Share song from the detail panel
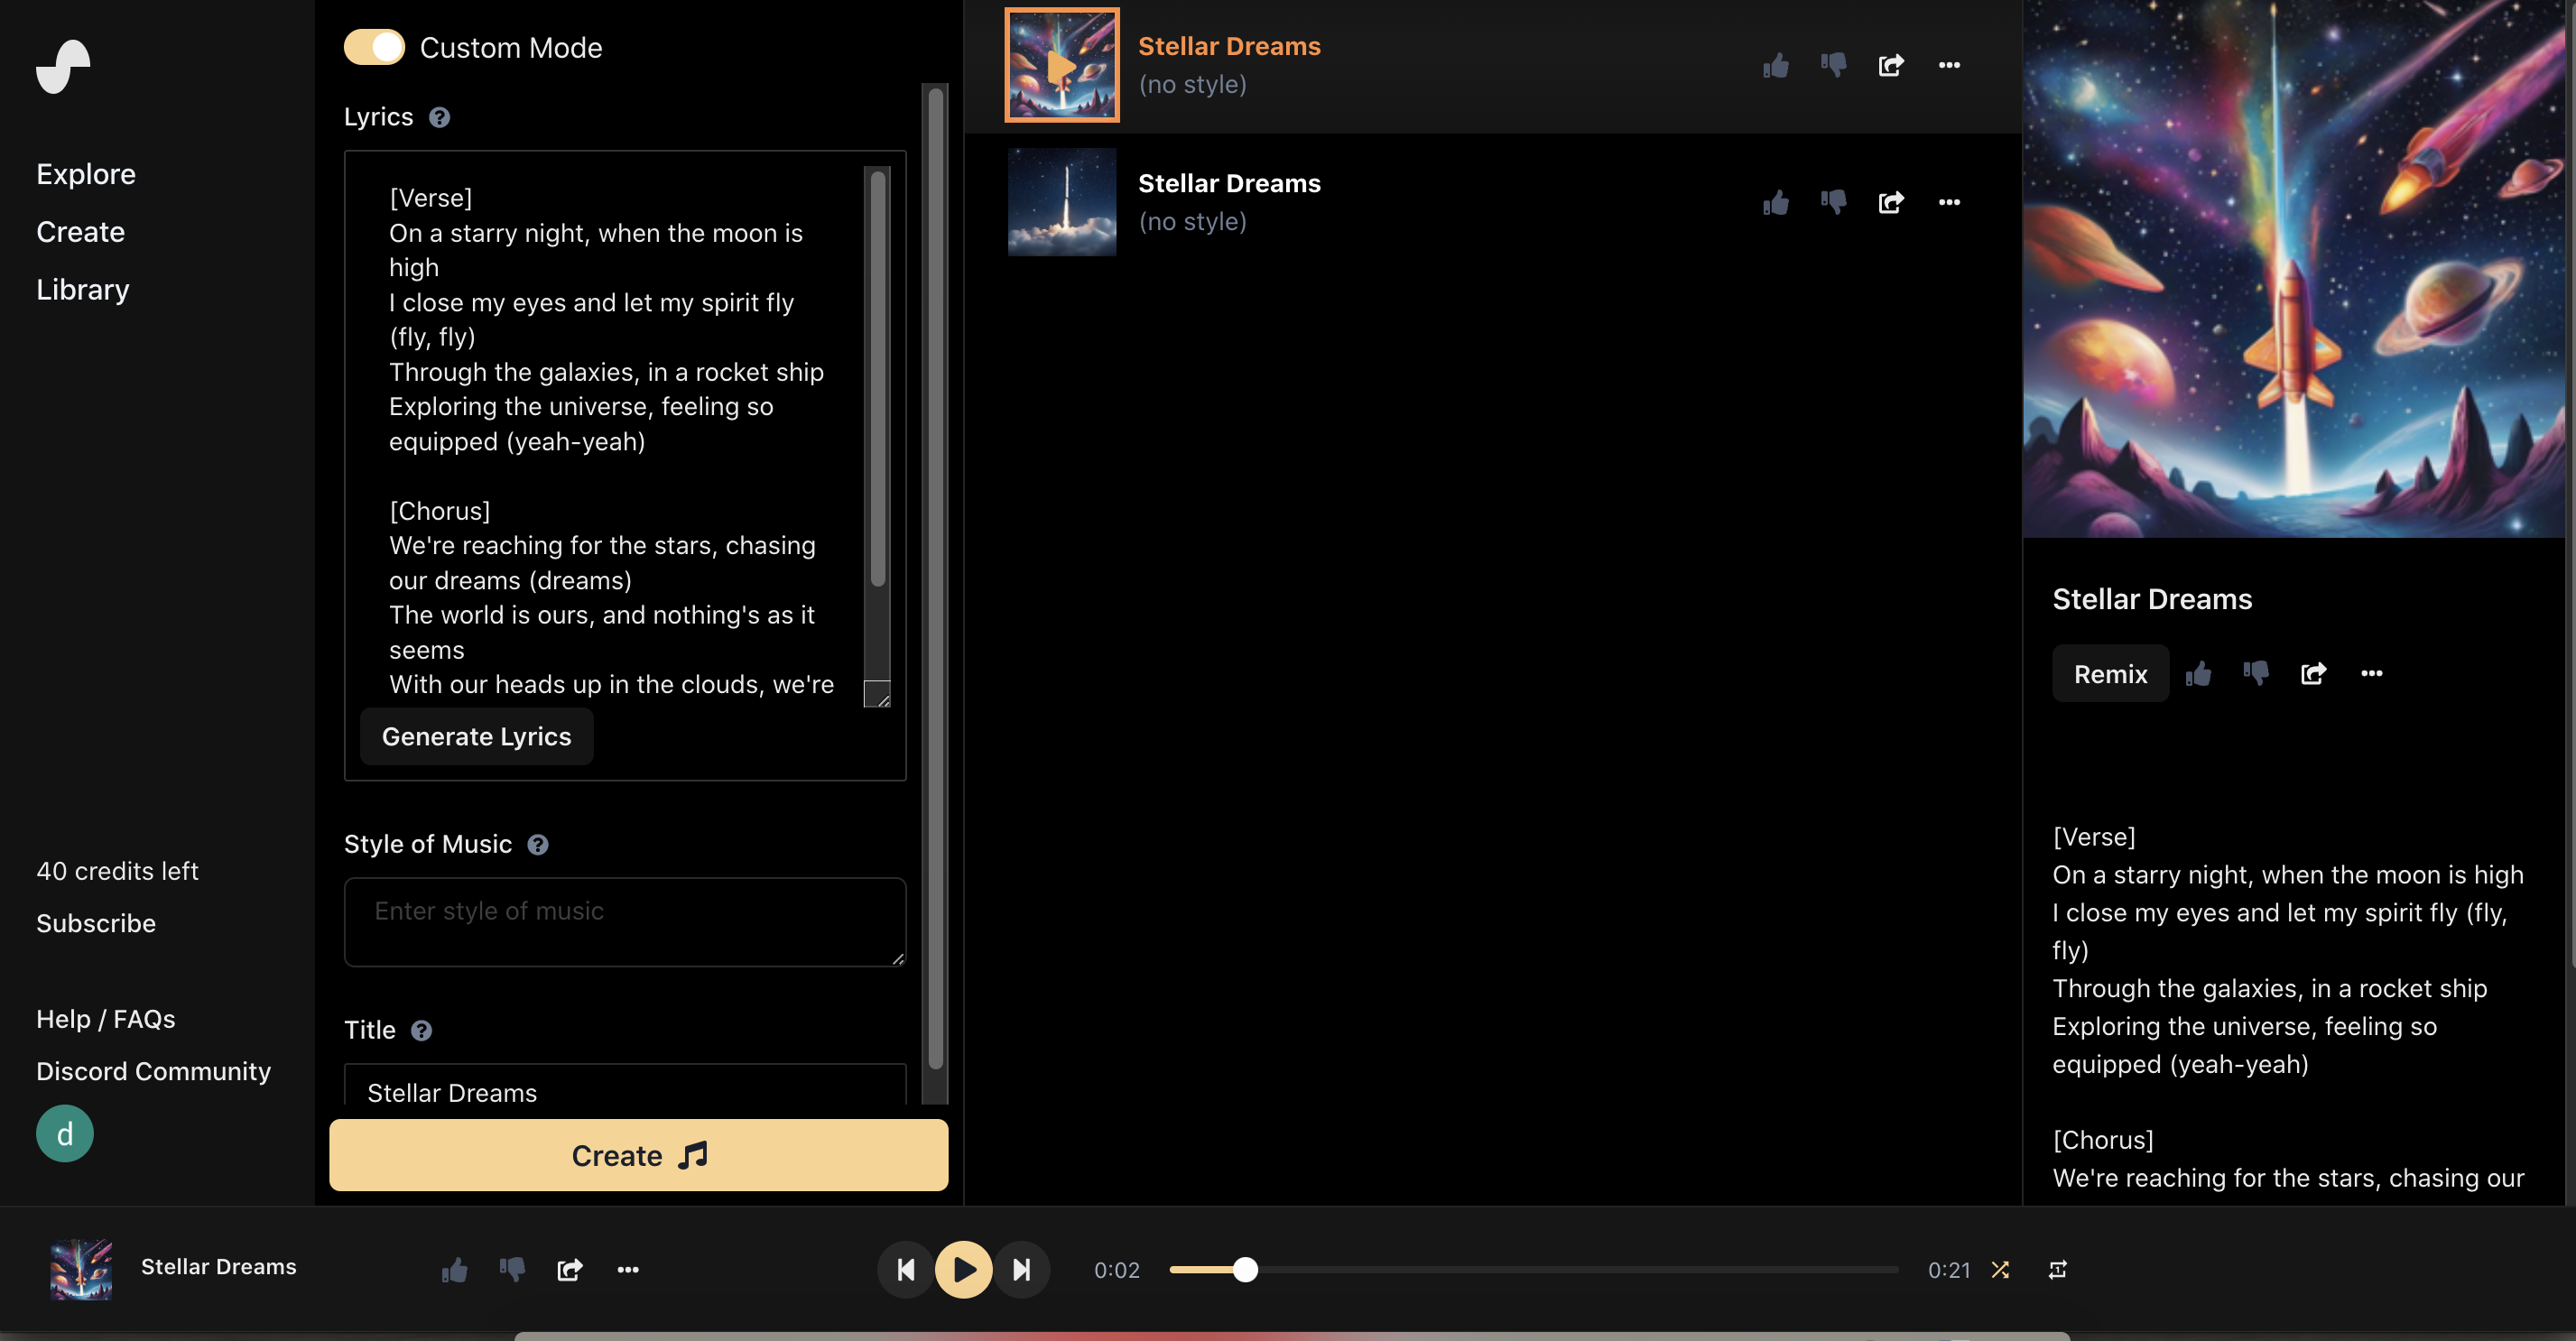The width and height of the screenshot is (2576, 1341). [x=2314, y=674]
